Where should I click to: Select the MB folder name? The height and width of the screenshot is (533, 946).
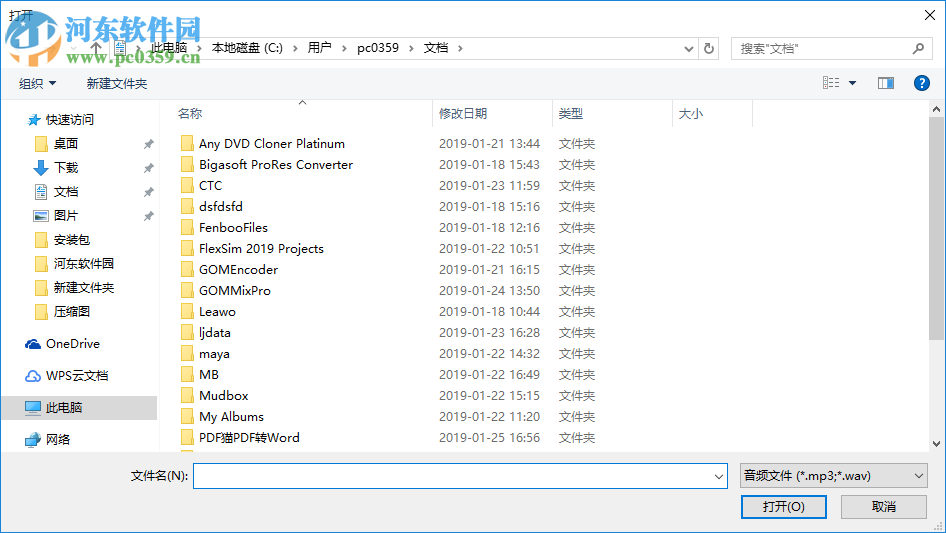click(209, 374)
